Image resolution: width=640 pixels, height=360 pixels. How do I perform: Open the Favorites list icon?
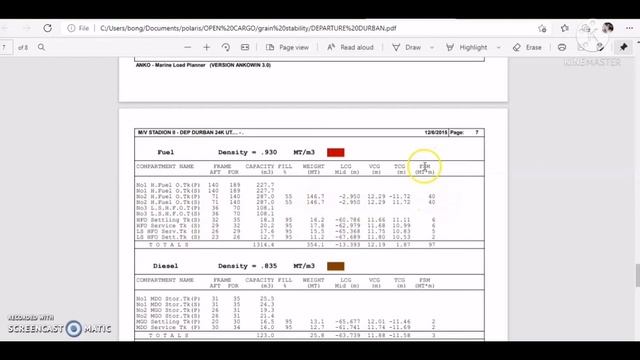tap(565, 28)
